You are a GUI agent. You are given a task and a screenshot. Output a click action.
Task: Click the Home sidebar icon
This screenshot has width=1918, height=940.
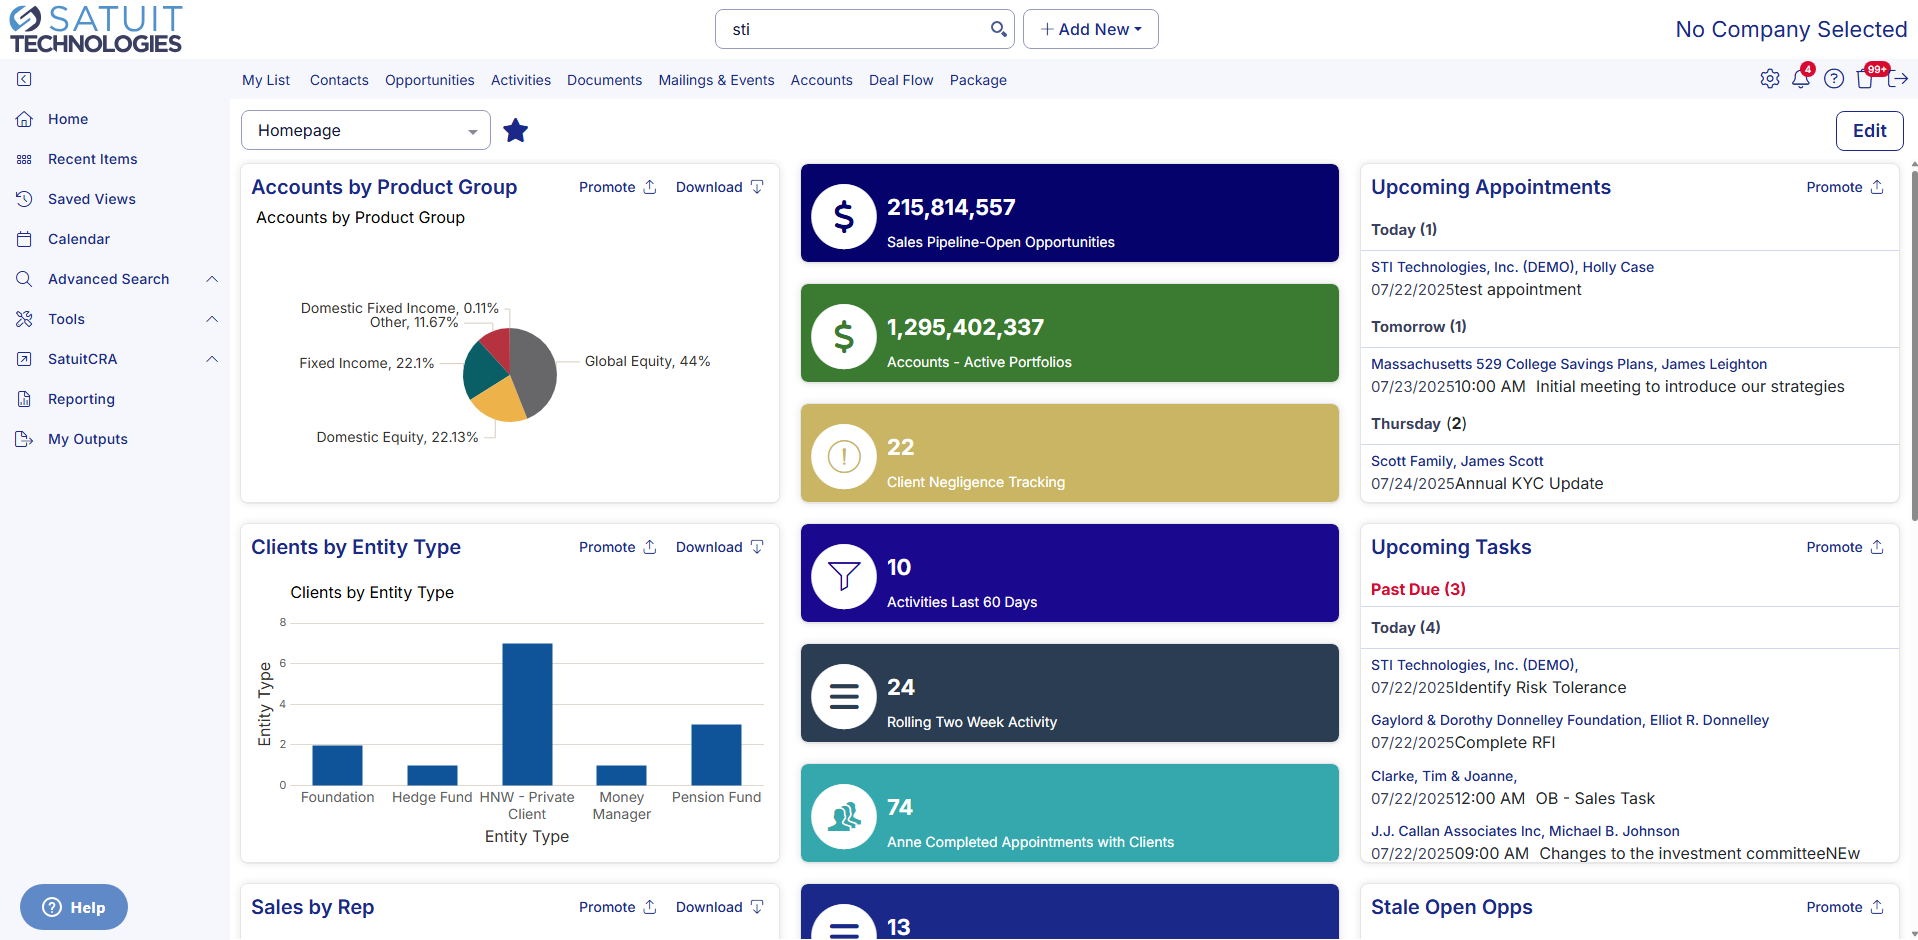[x=24, y=119]
